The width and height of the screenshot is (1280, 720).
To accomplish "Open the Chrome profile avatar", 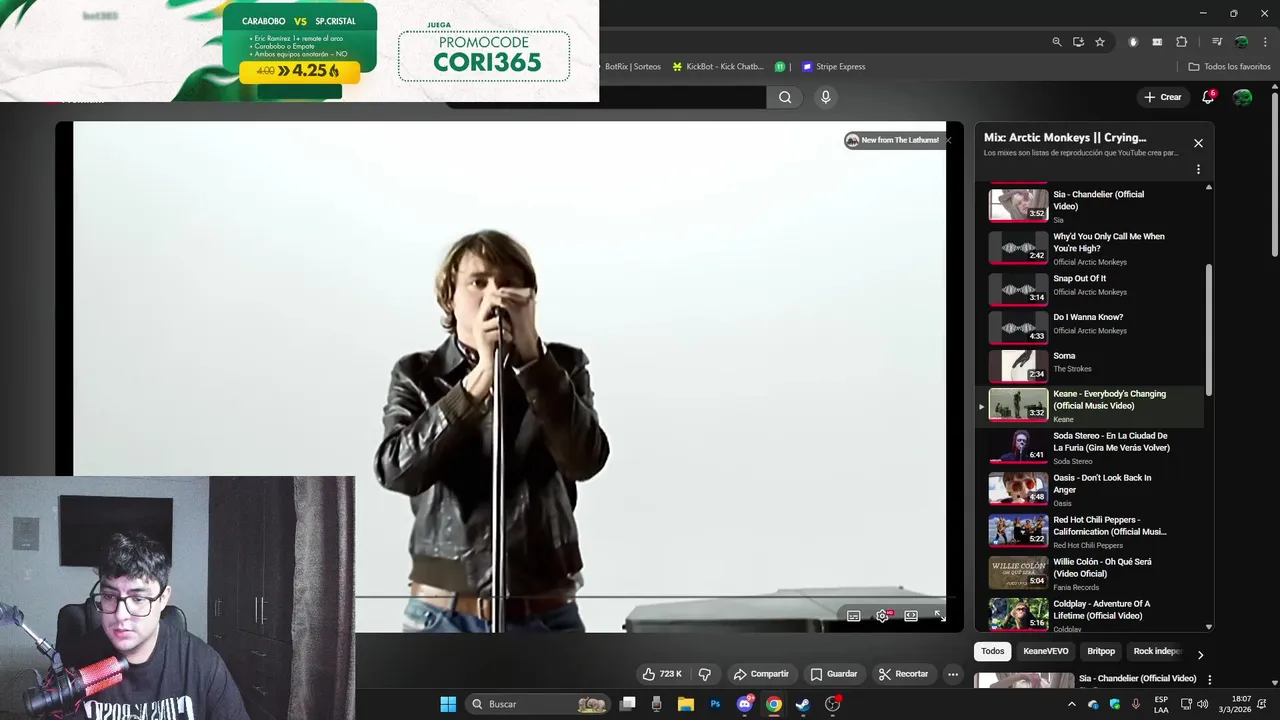I will [1241, 42].
